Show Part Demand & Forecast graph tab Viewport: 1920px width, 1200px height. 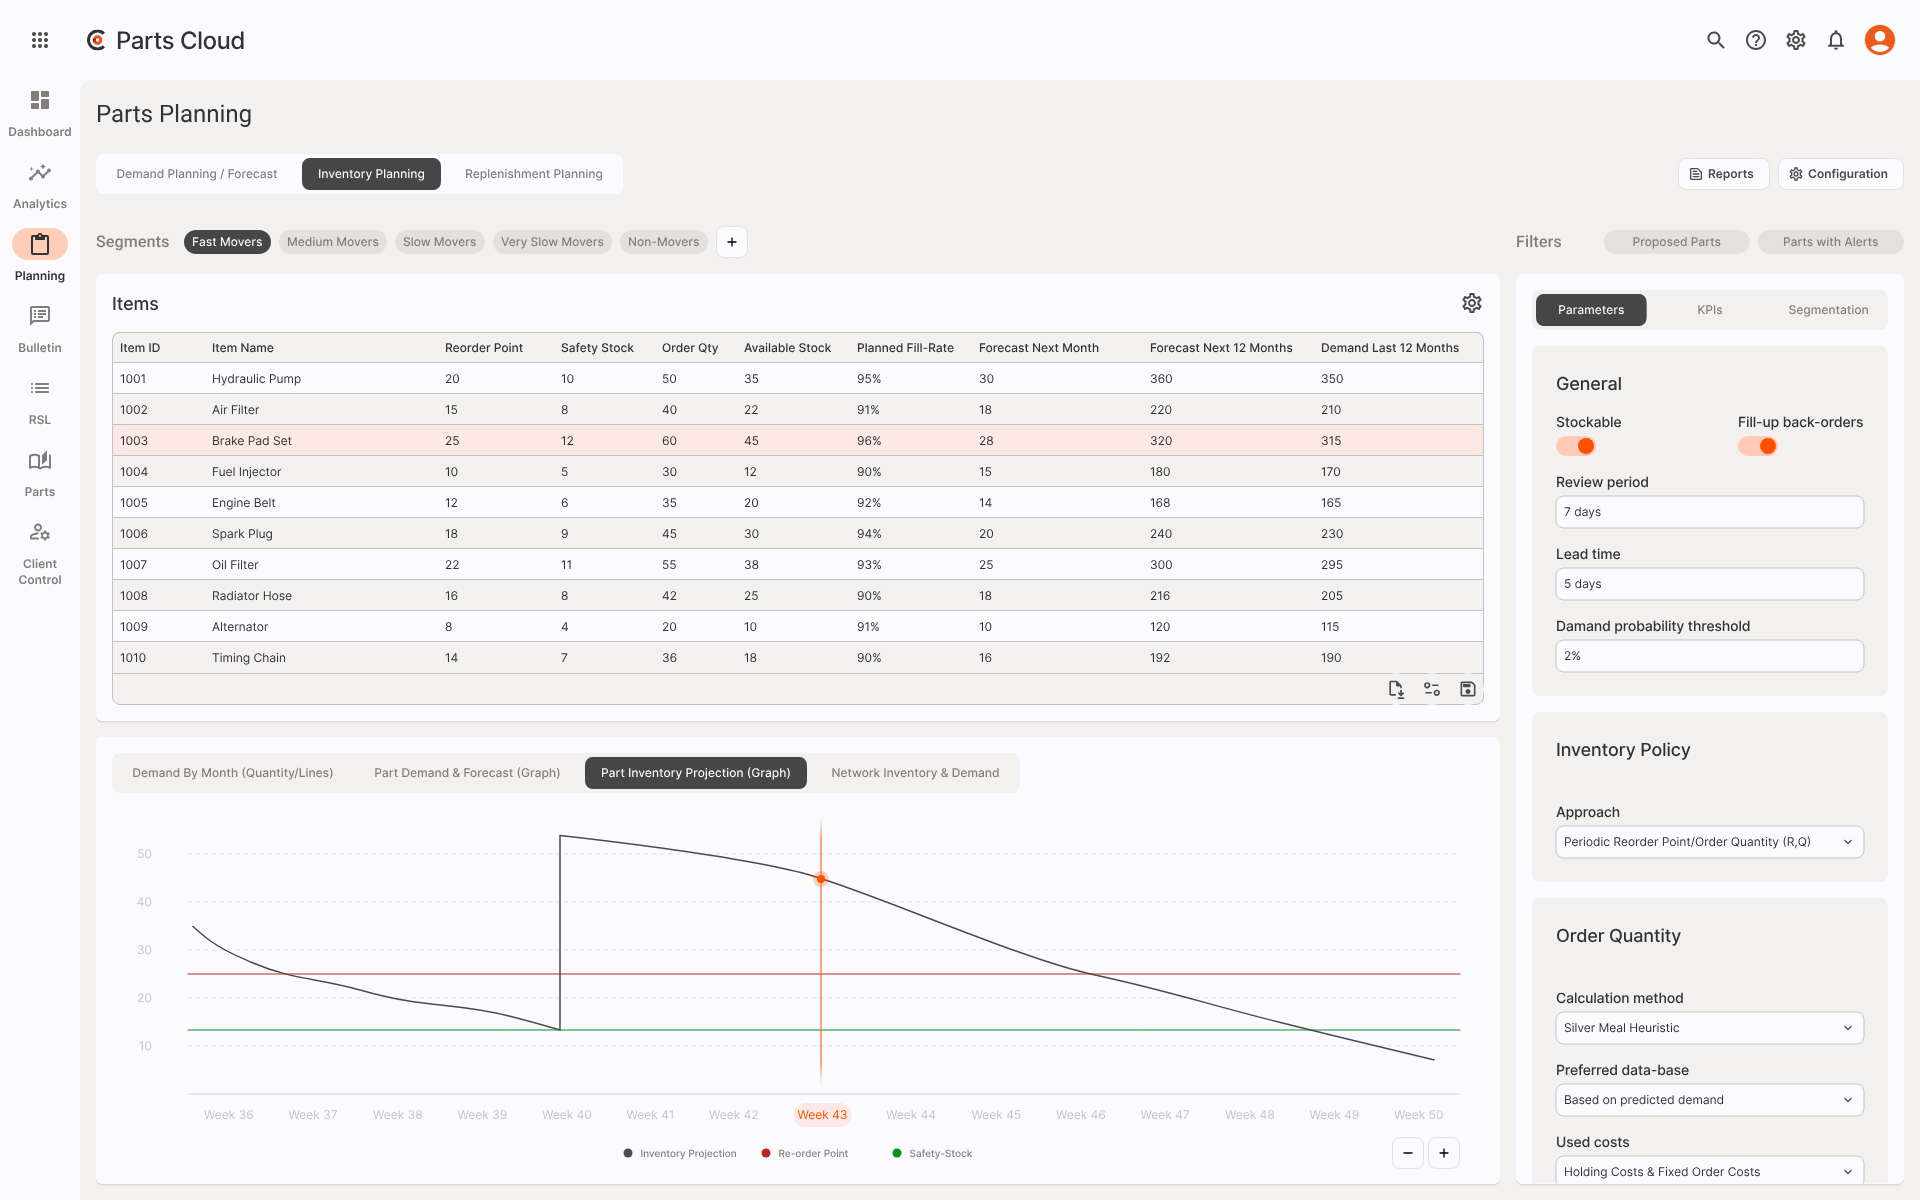click(467, 773)
